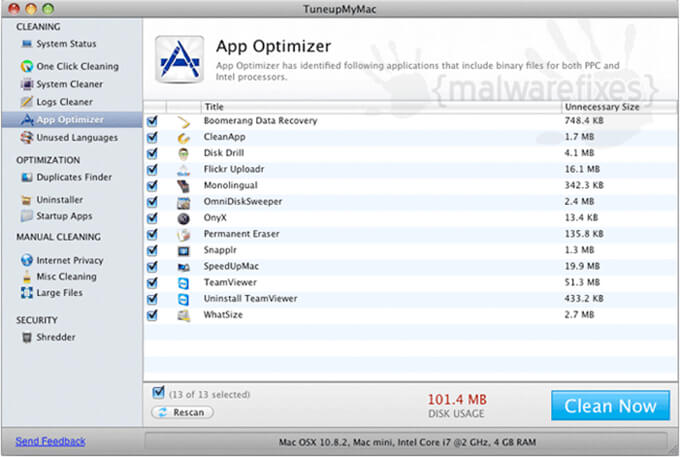Select One Click Cleaning icon

pyautogui.click(x=27, y=66)
